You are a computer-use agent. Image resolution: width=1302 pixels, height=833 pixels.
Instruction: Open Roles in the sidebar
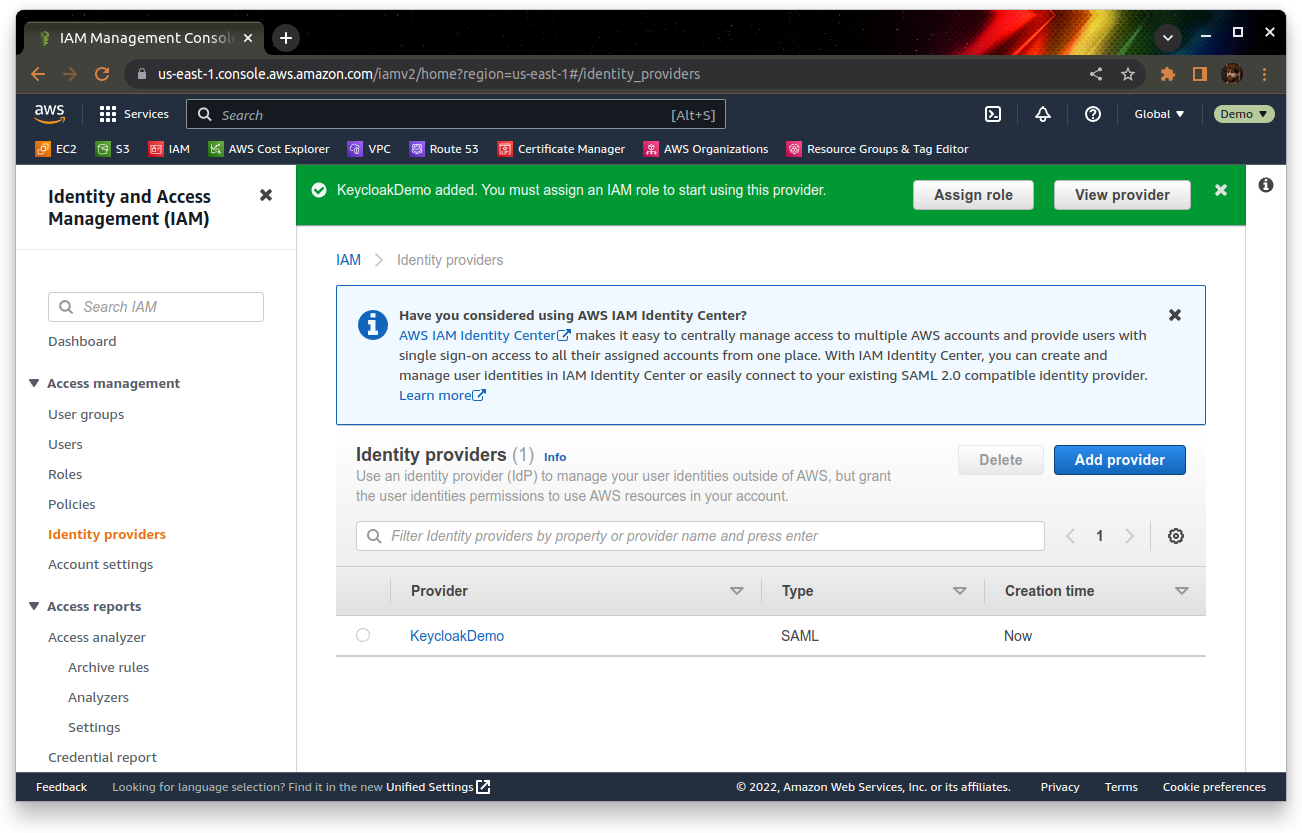pos(65,474)
